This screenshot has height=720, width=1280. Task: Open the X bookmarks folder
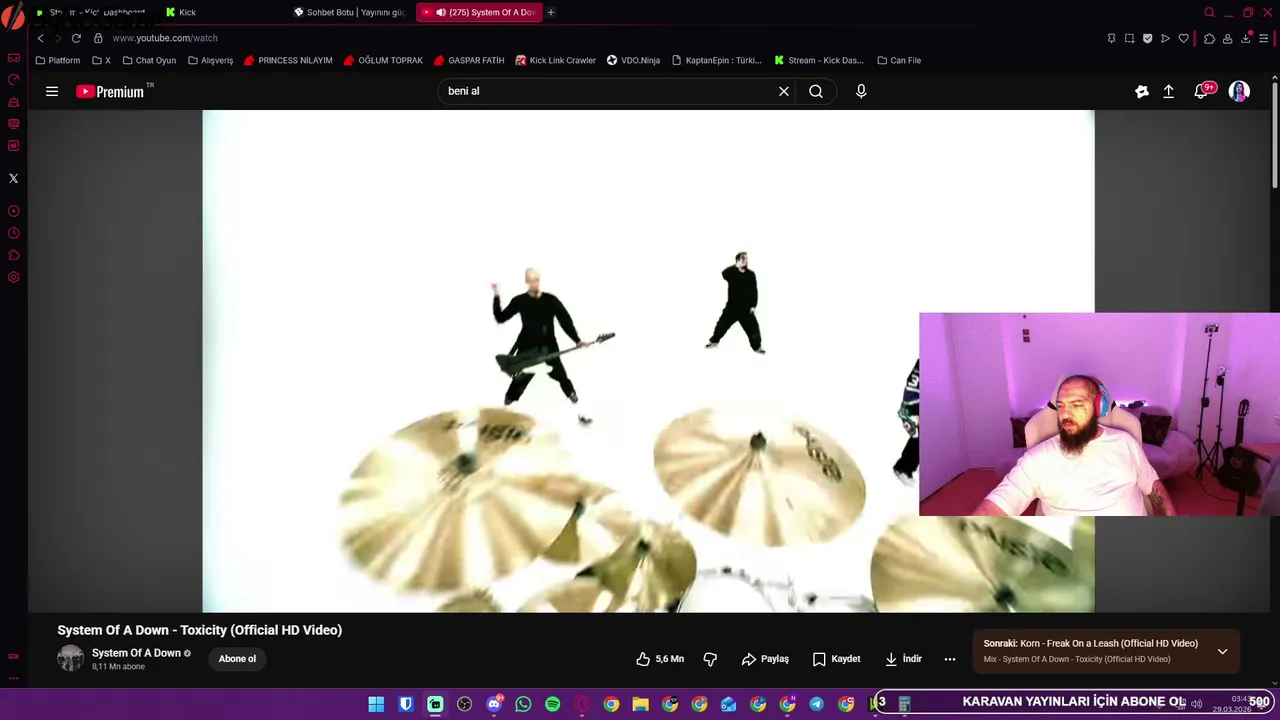101,60
